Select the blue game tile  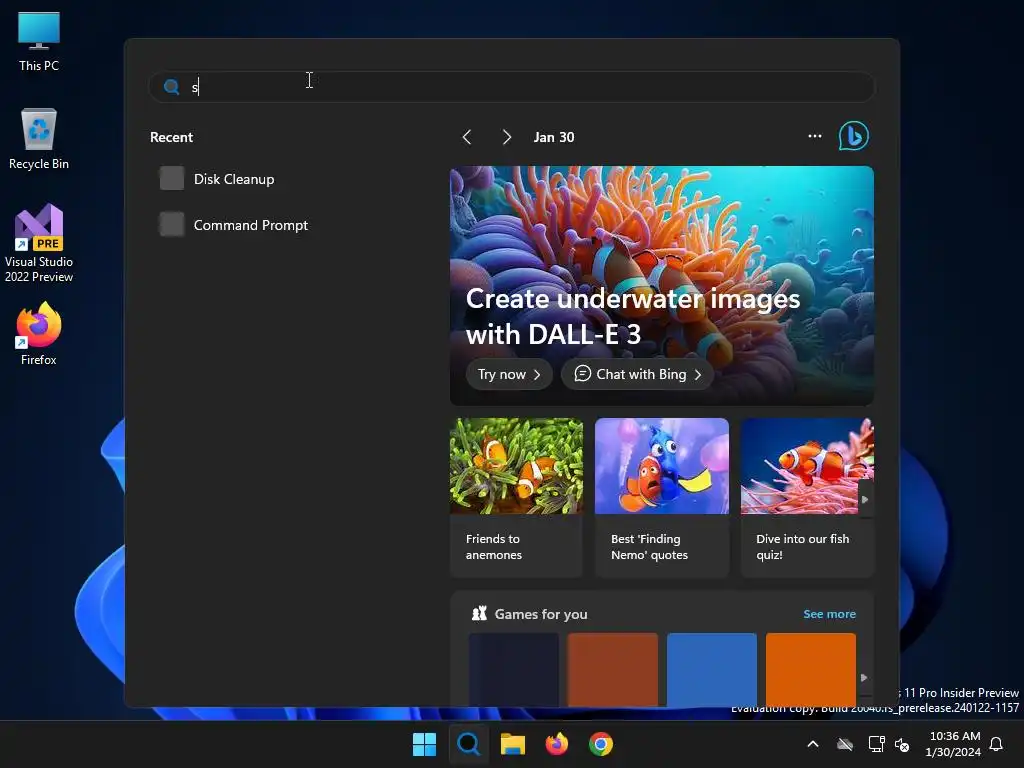click(712, 669)
